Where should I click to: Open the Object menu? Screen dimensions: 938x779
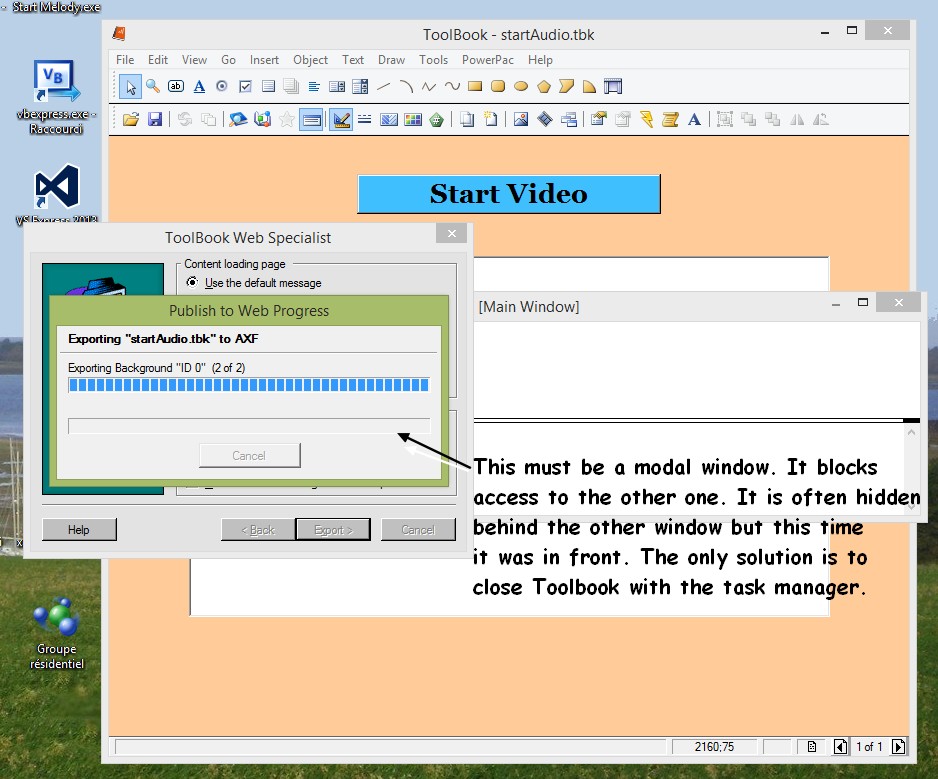coord(310,60)
